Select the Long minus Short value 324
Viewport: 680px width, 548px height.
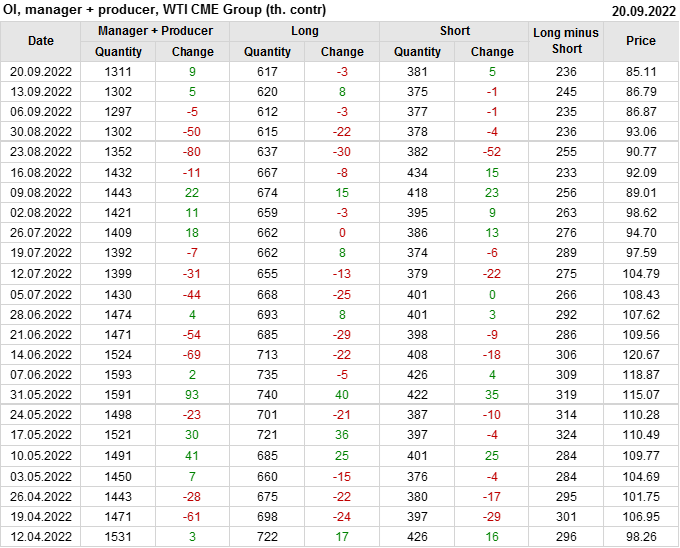pos(566,436)
